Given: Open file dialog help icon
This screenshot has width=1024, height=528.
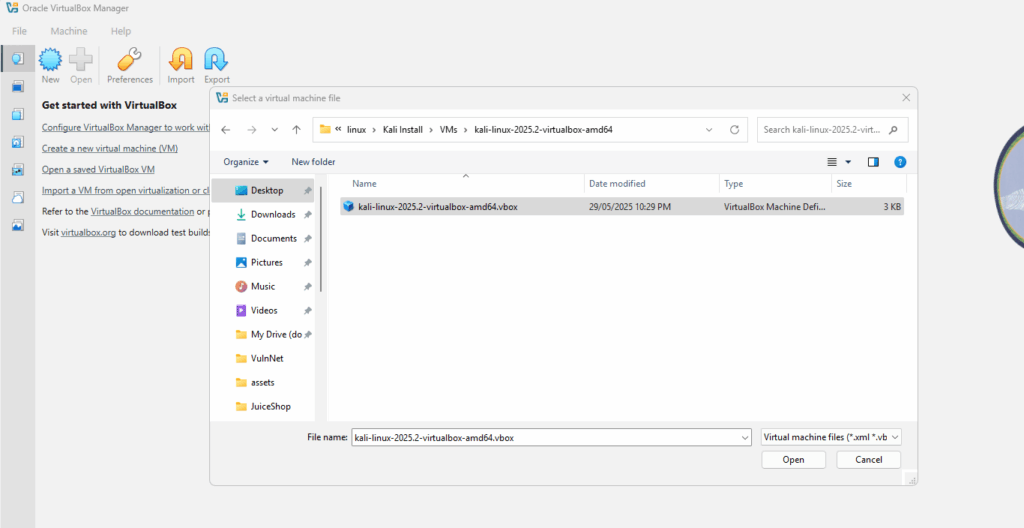Looking at the screenshot, I should (900, 162).
